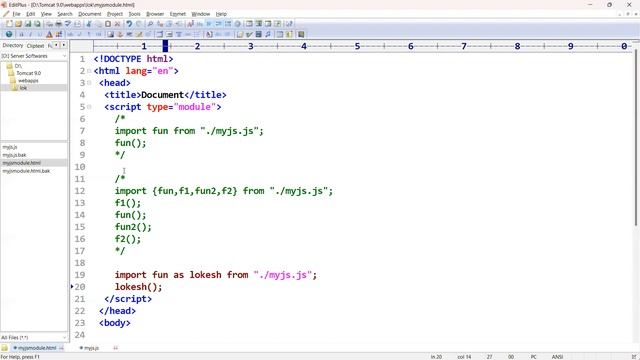
Task: Click the Open file folder icon
Action: 18,24
